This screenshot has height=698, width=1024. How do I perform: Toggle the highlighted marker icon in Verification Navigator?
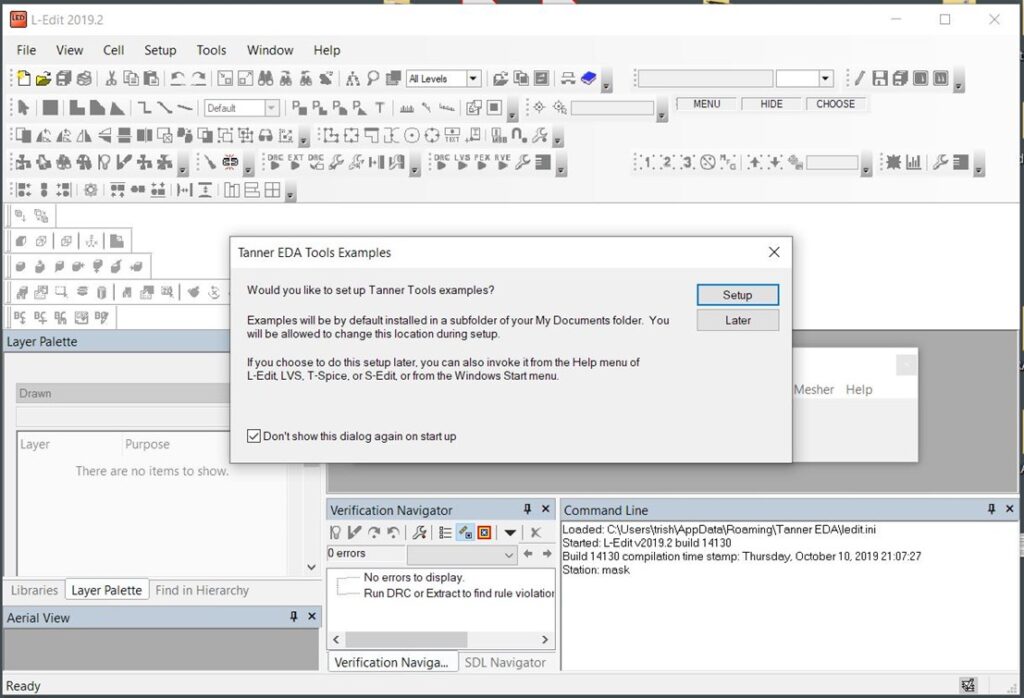(465, 532)
